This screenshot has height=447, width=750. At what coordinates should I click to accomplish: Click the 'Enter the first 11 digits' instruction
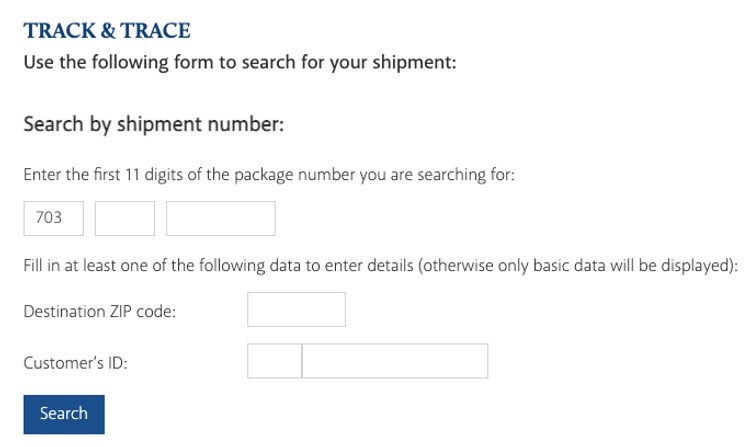(x=268, y=175)
